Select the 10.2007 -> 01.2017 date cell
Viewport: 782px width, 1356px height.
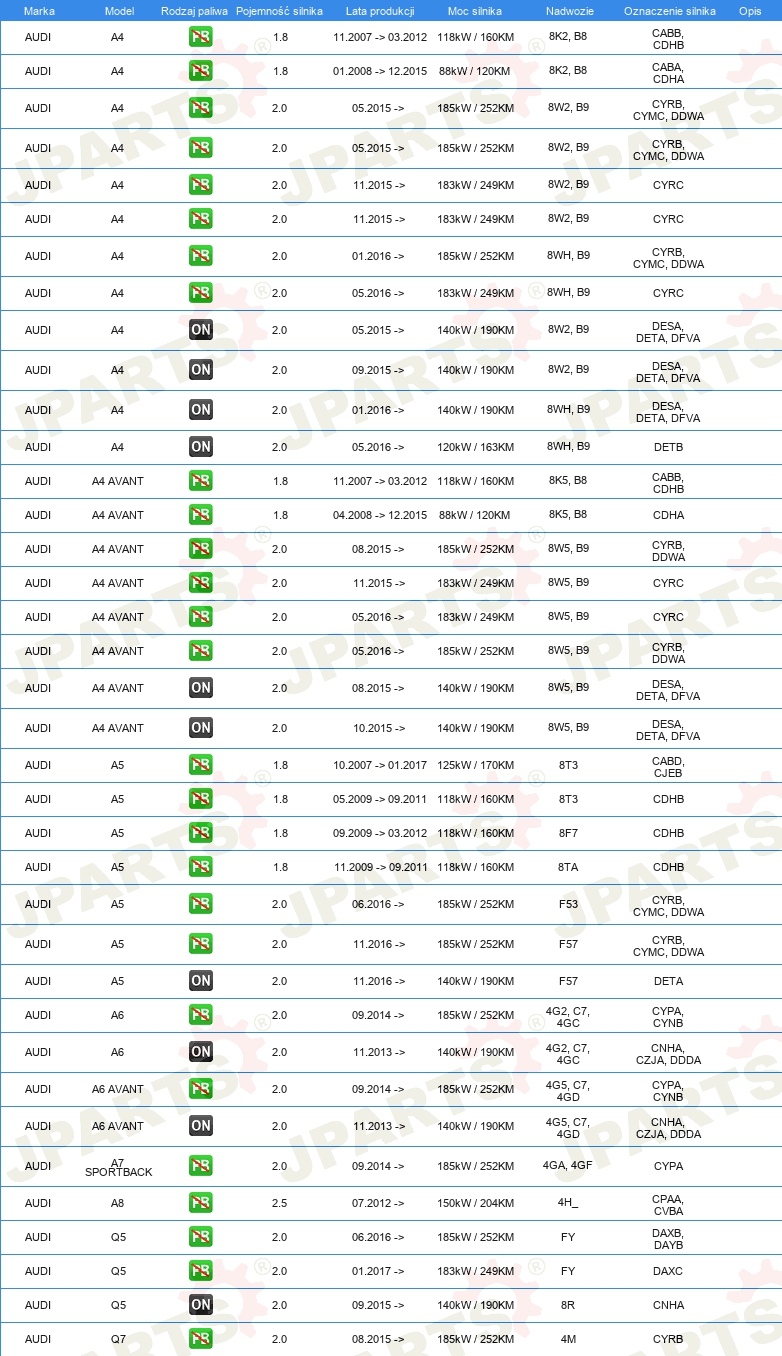coord(380,765)
